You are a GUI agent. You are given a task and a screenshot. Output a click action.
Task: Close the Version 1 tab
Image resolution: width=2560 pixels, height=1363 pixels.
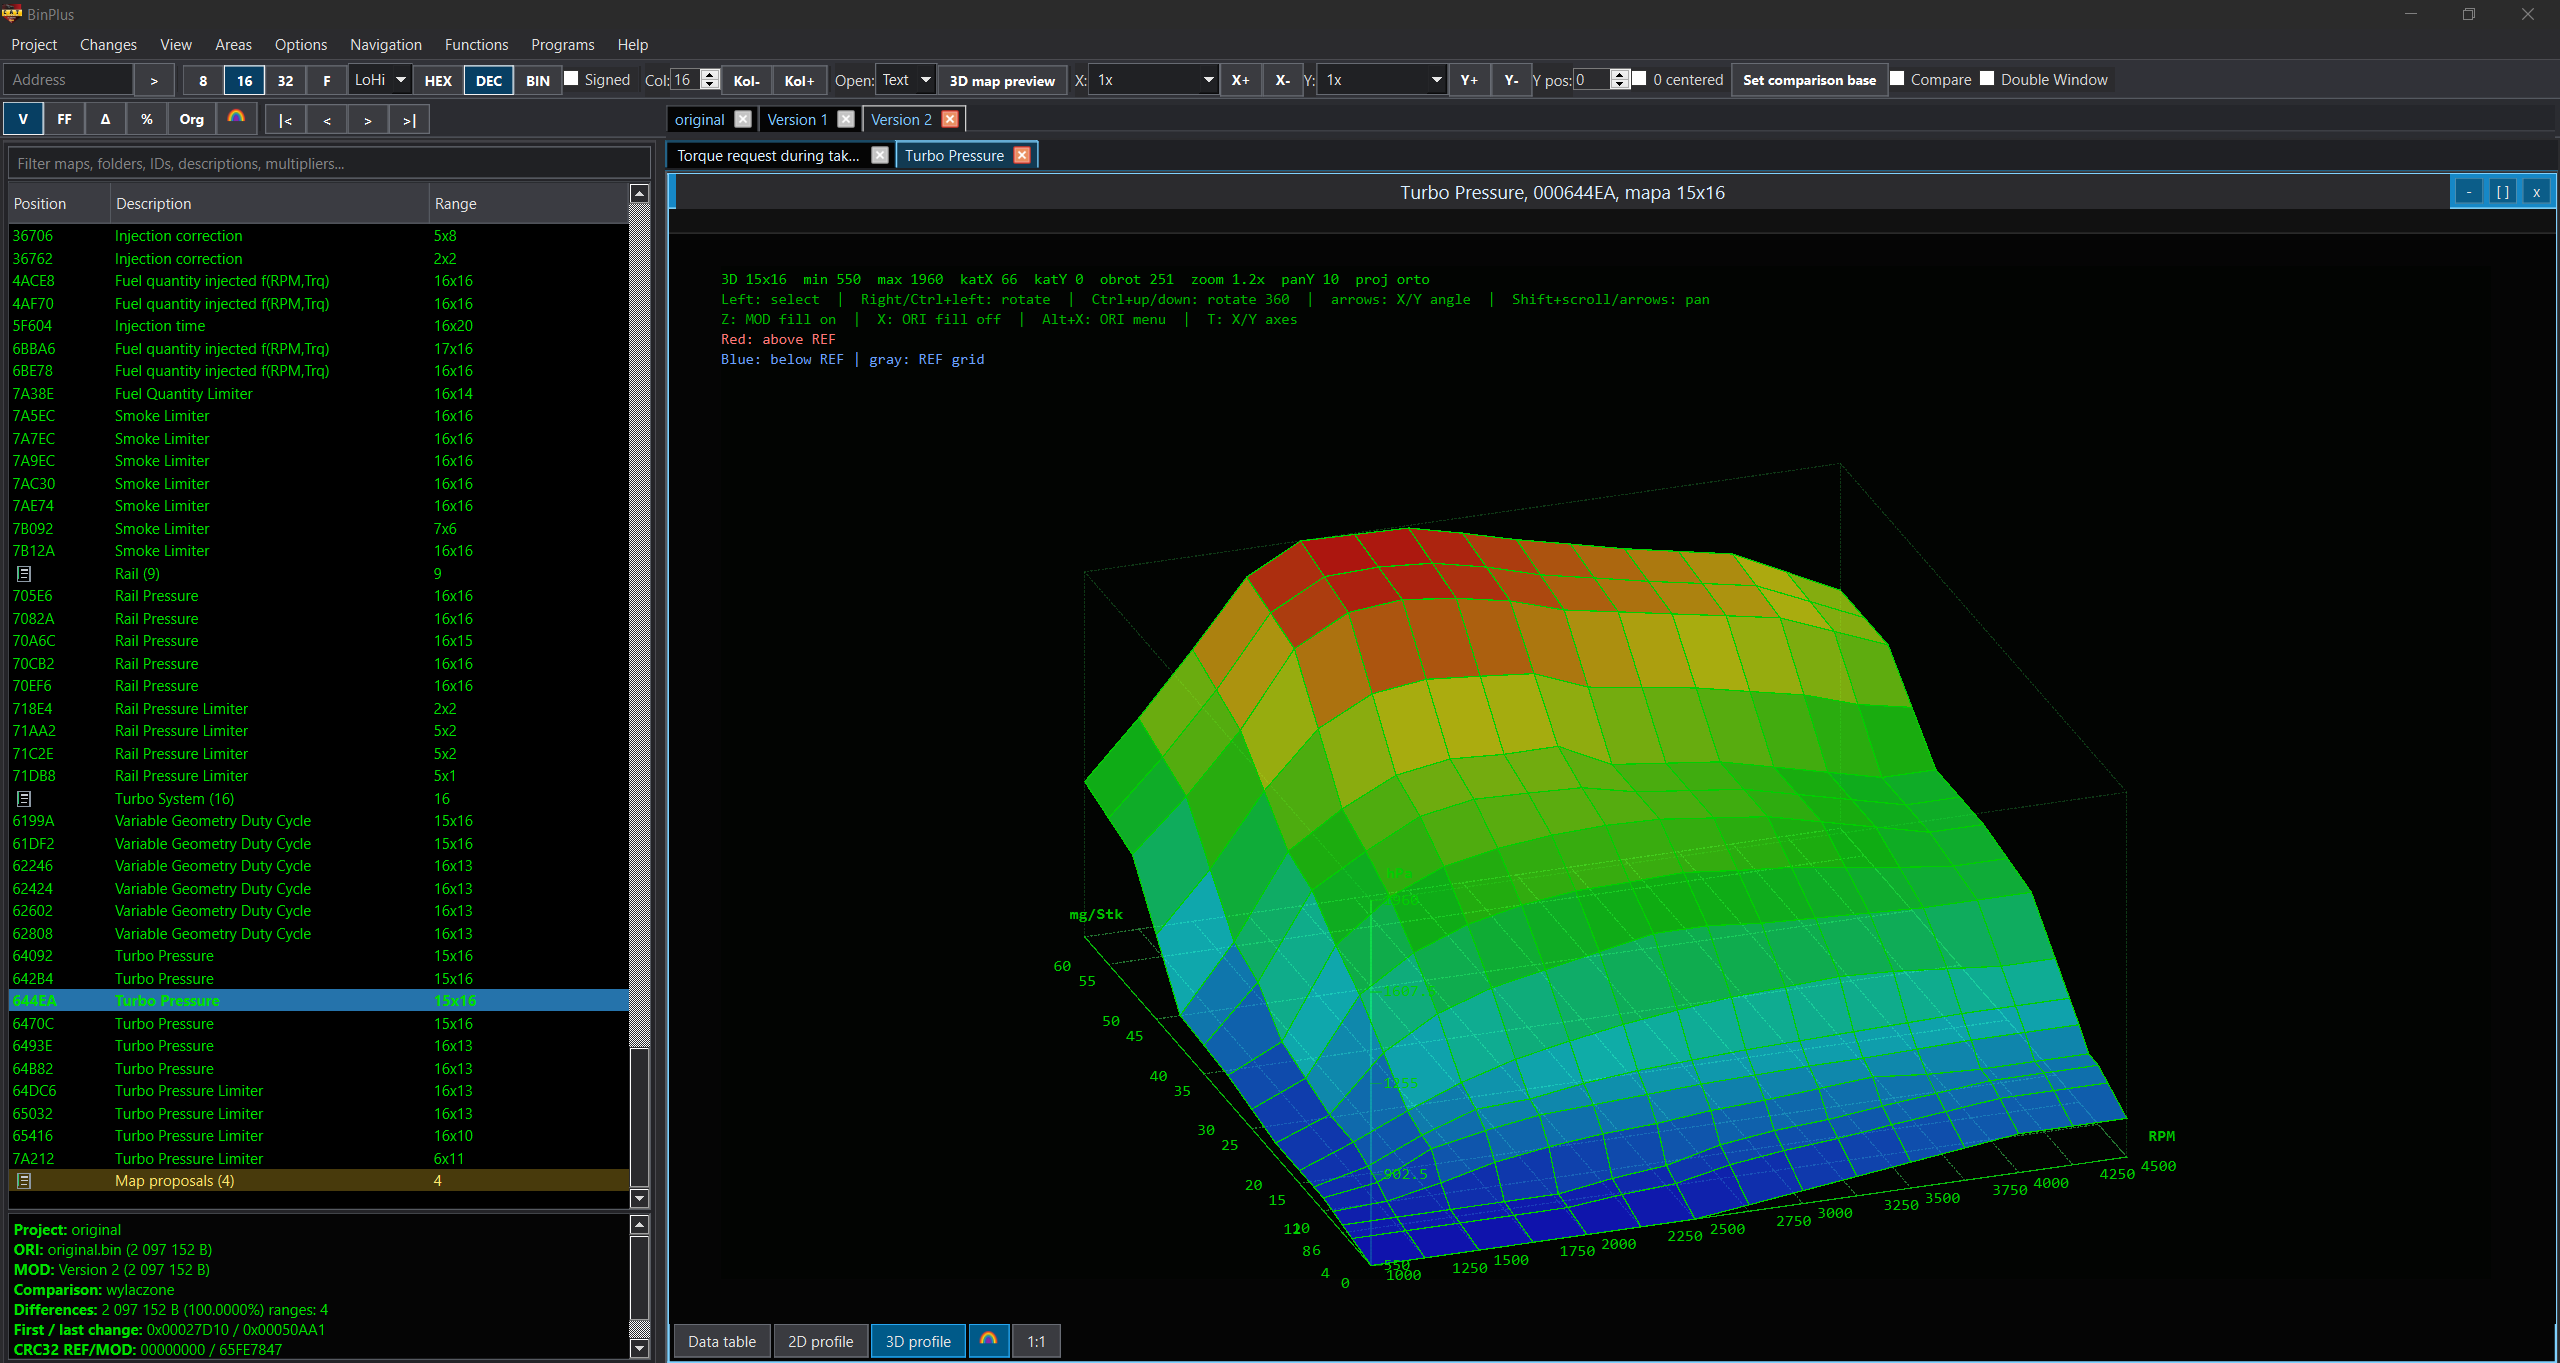pyautogui.click(x=846, y=119)
